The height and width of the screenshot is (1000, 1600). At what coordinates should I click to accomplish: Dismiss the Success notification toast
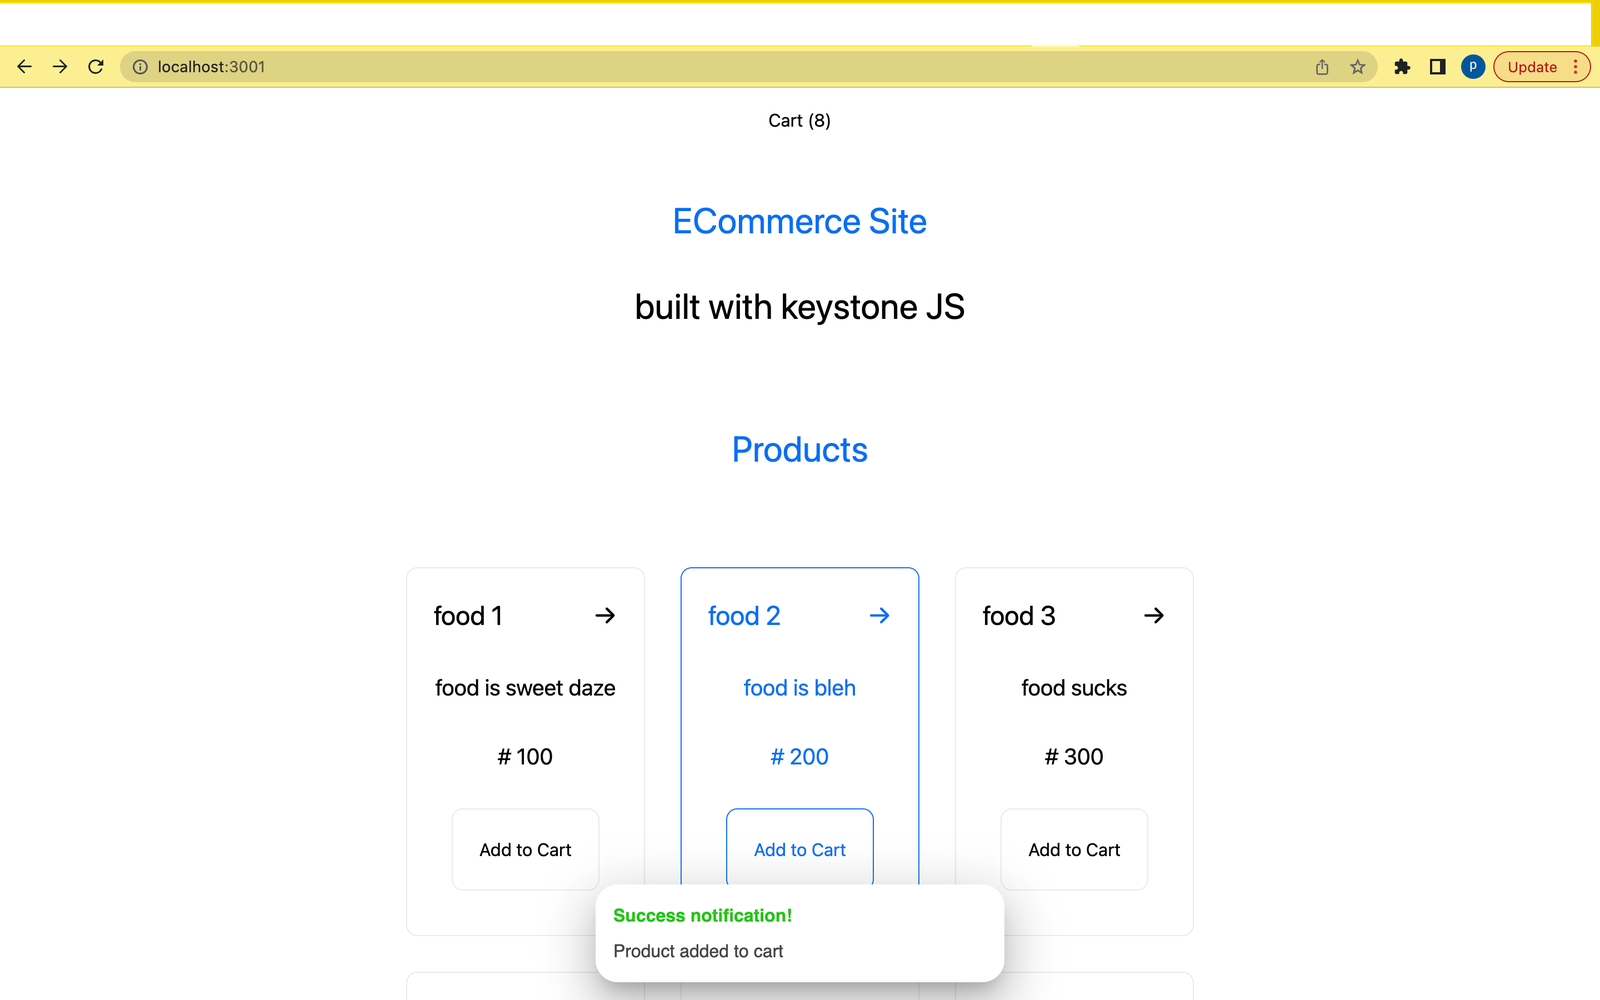[800, 933]
